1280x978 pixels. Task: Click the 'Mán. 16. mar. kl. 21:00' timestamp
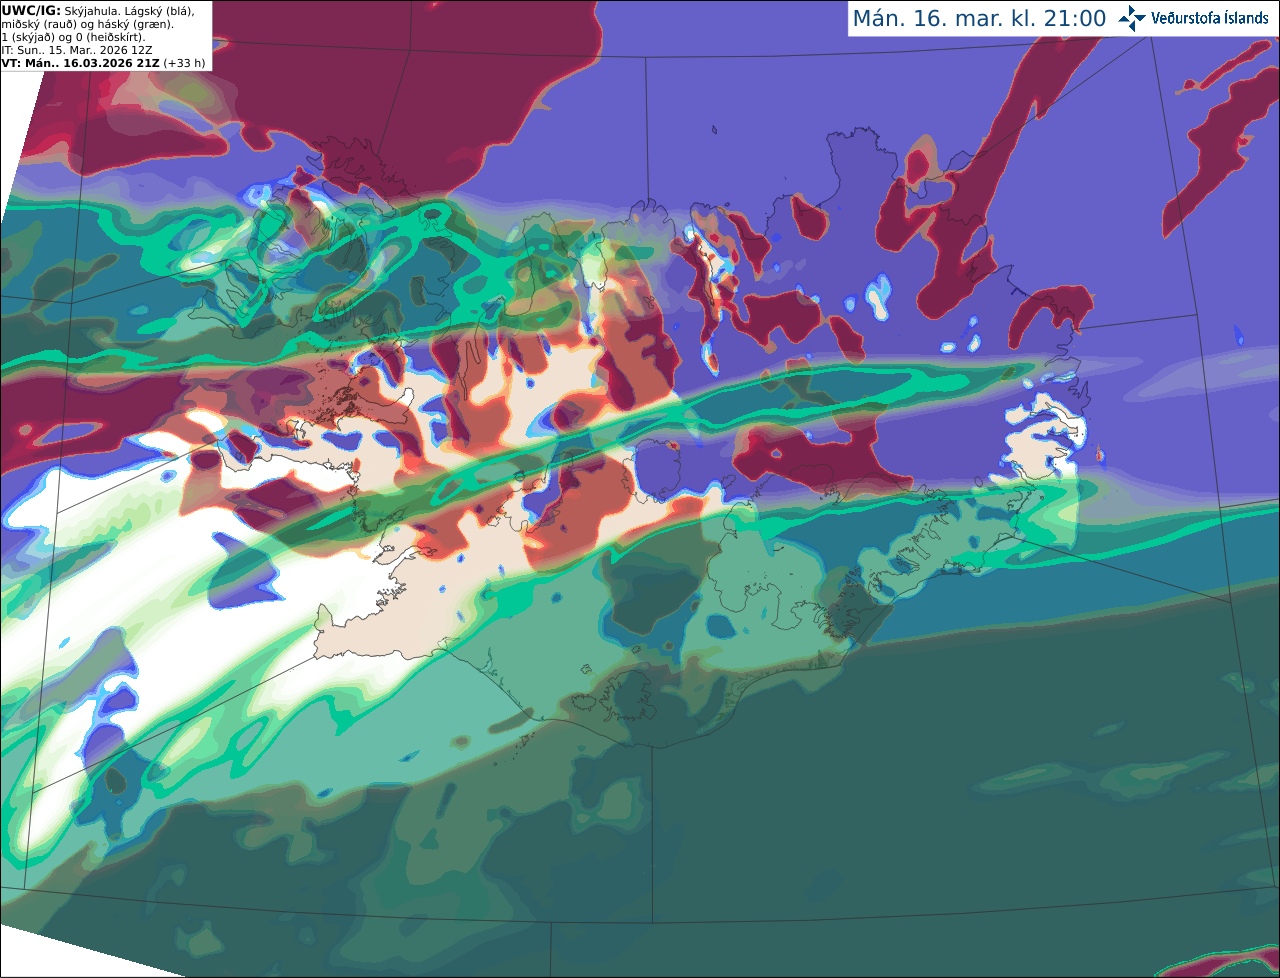tap(979, 18)
